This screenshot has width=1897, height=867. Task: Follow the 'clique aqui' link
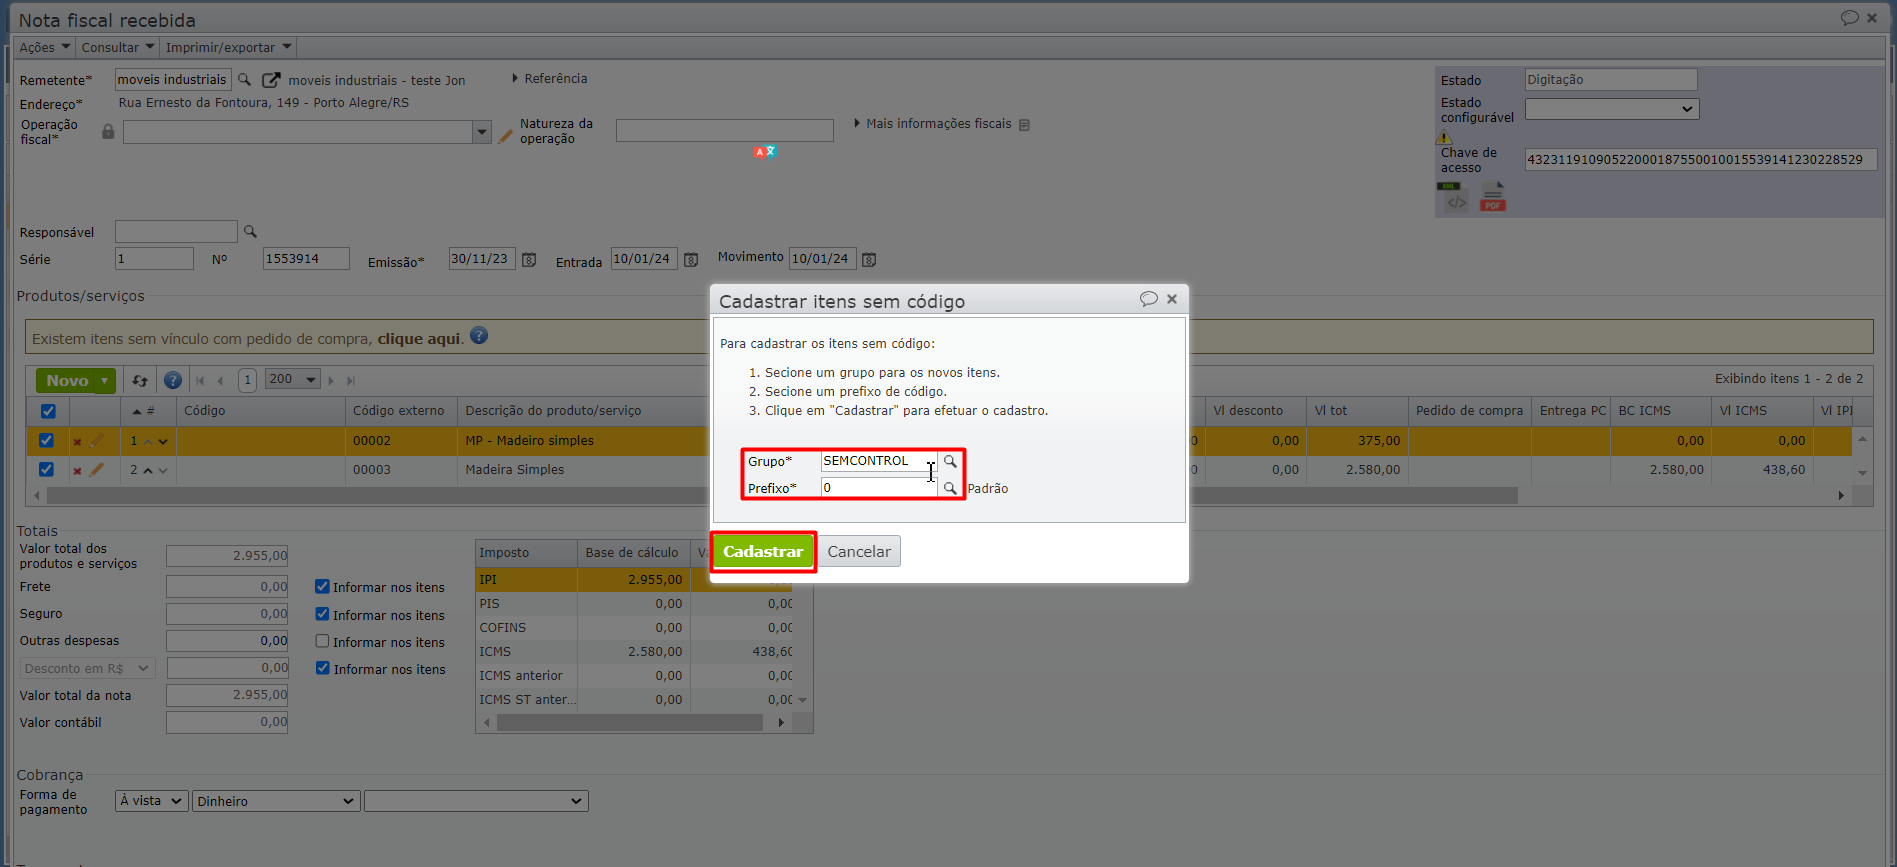[419, 339]
